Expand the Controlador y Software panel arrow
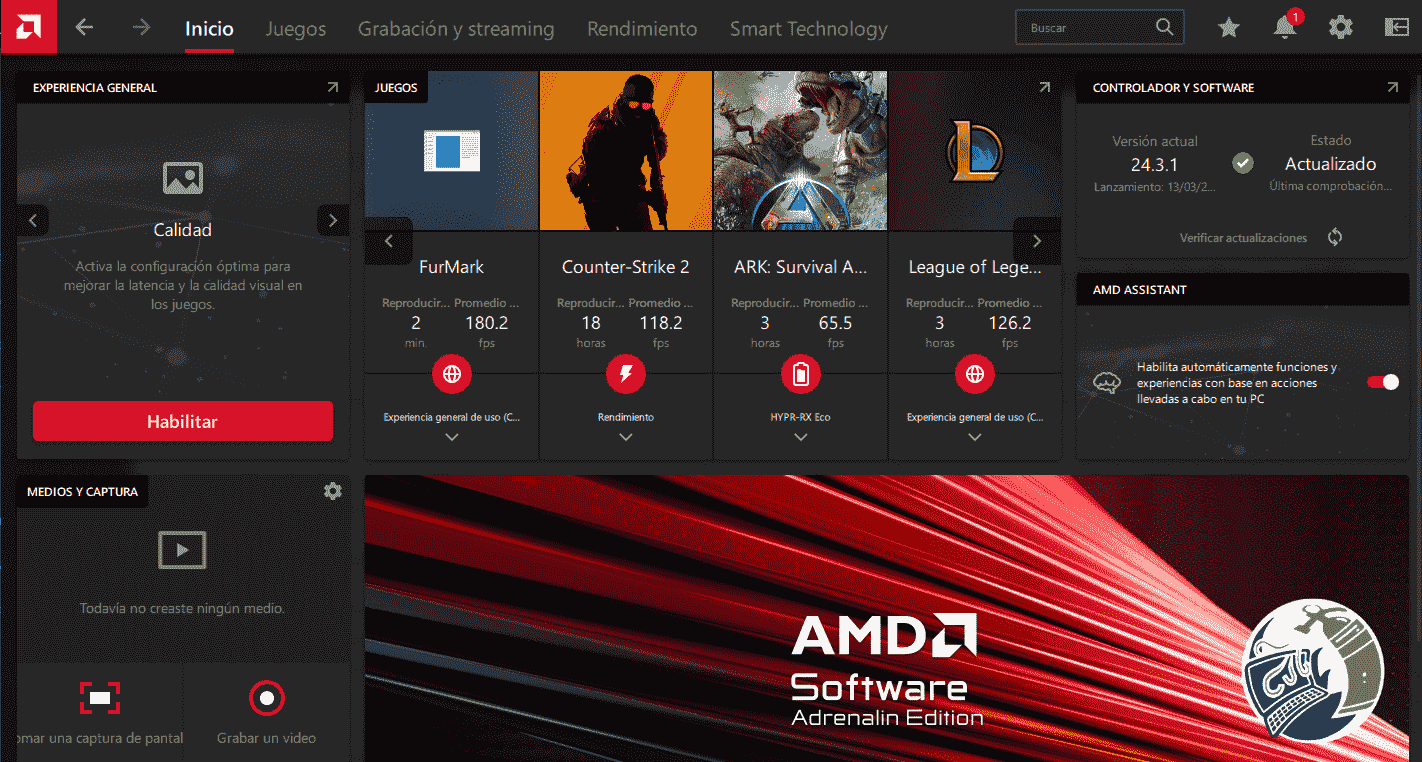1422x762 pixels. tap(1393, 88)
